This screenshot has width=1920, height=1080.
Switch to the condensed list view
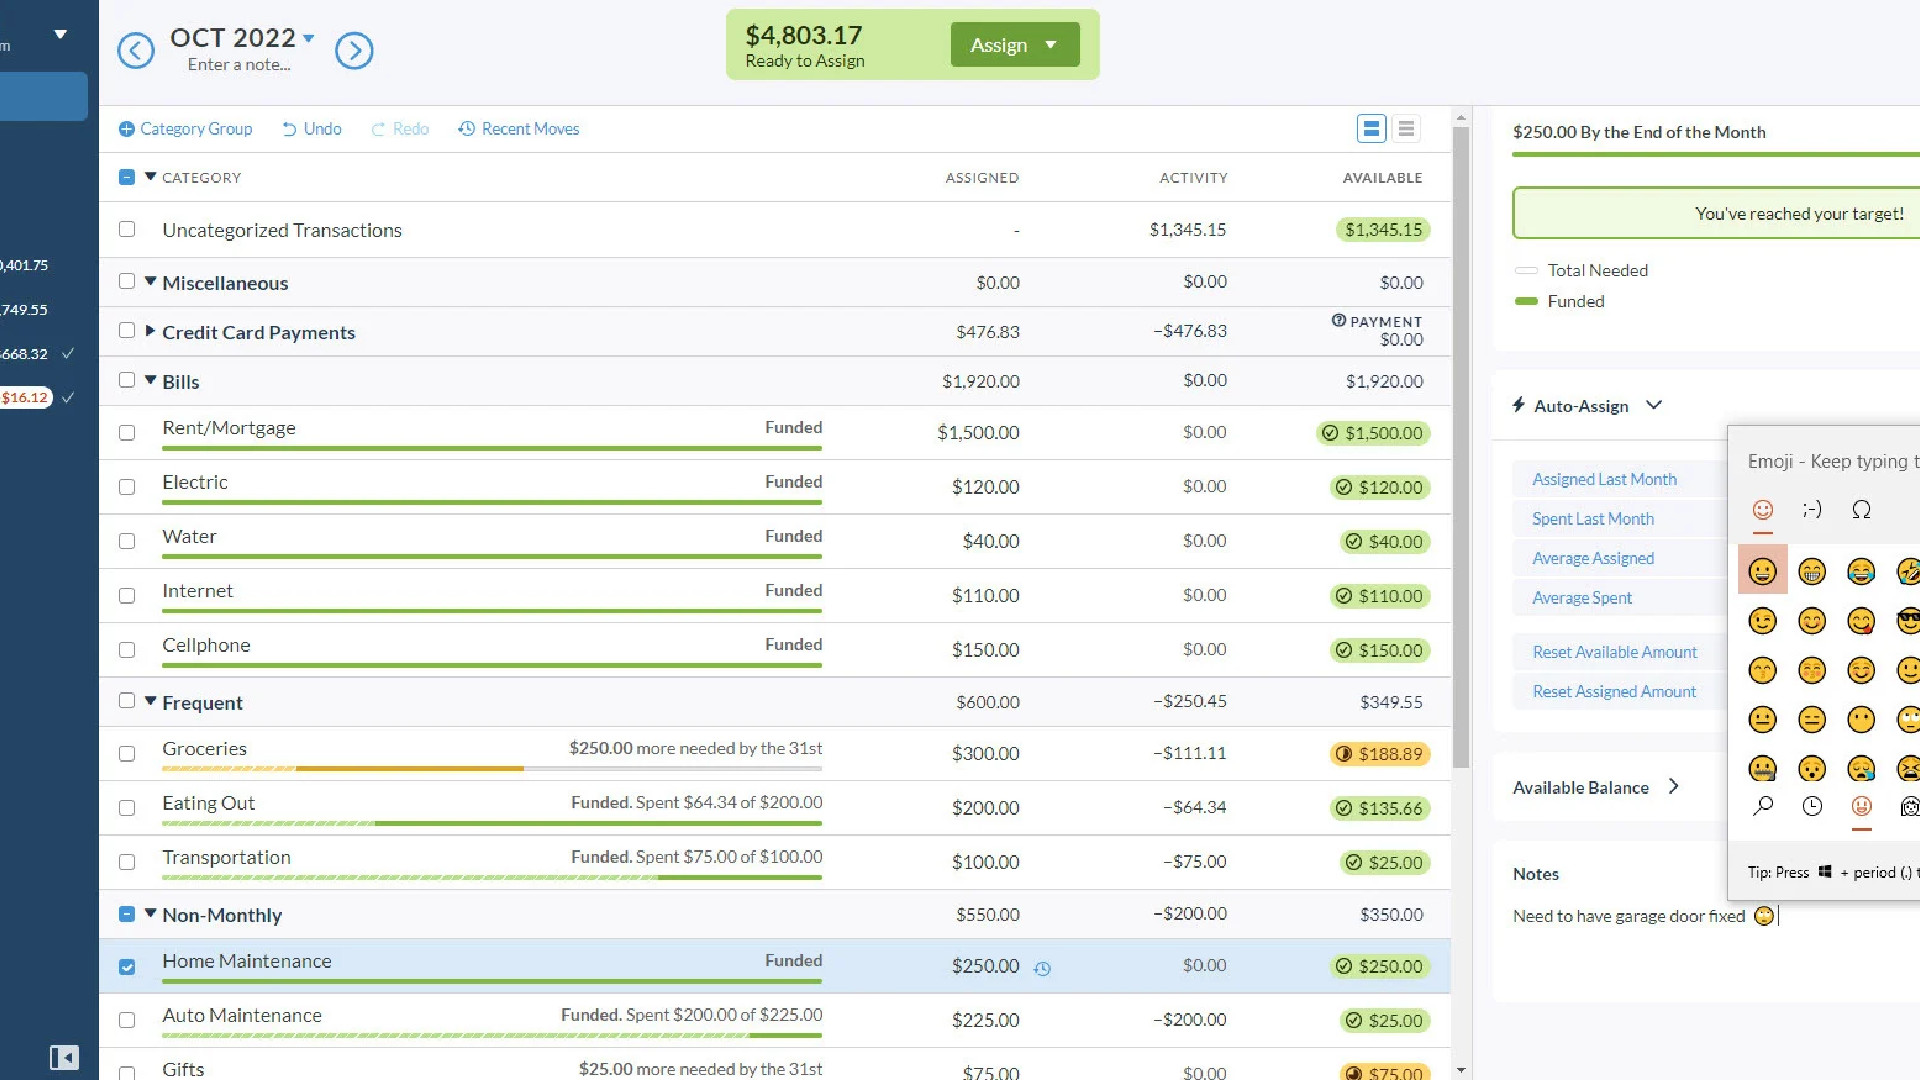coord(1406,128)
